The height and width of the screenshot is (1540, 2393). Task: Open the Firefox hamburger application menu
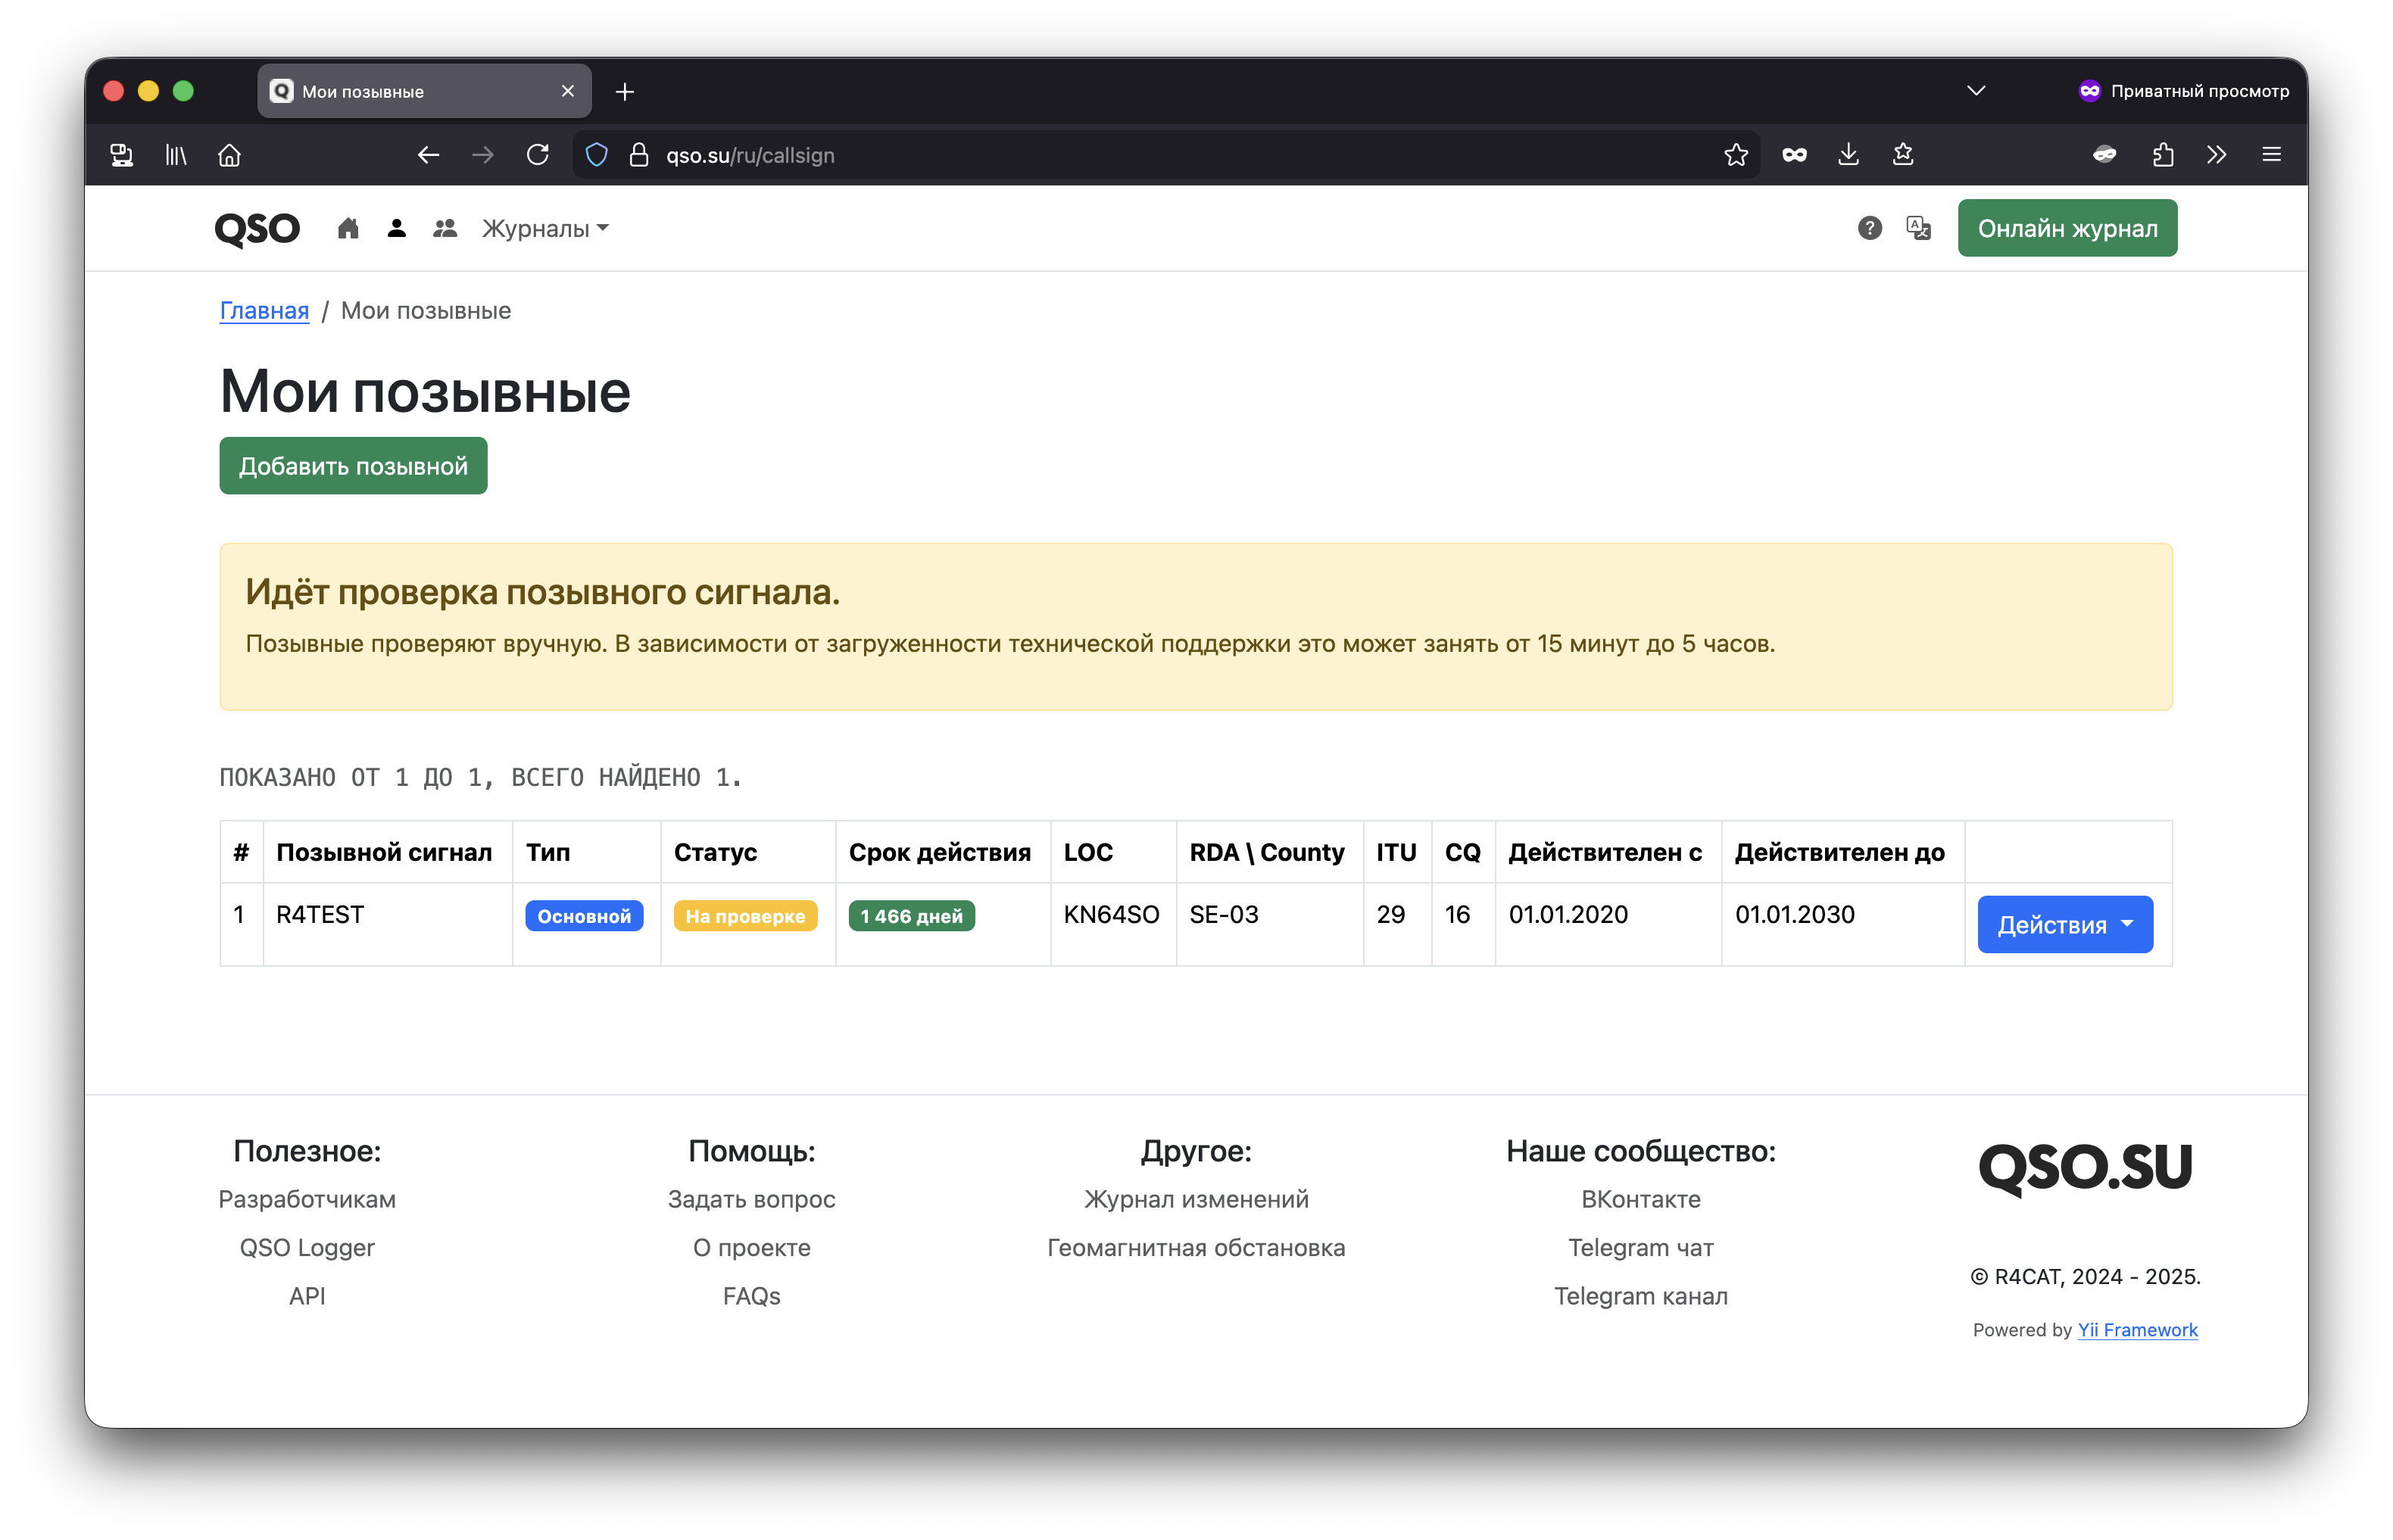[x=2271, y=155]
